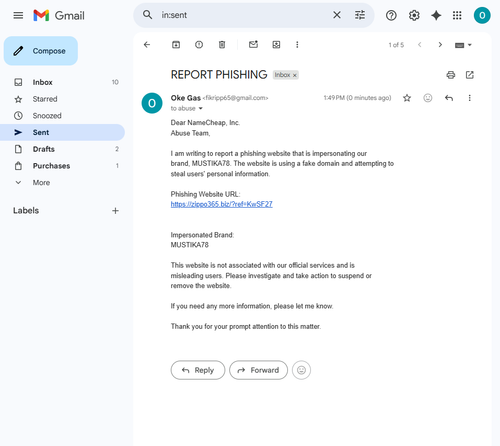This screenshot has width=500, height=446.
Task: Expand the More sidebar section
Action: click(62, 182)
